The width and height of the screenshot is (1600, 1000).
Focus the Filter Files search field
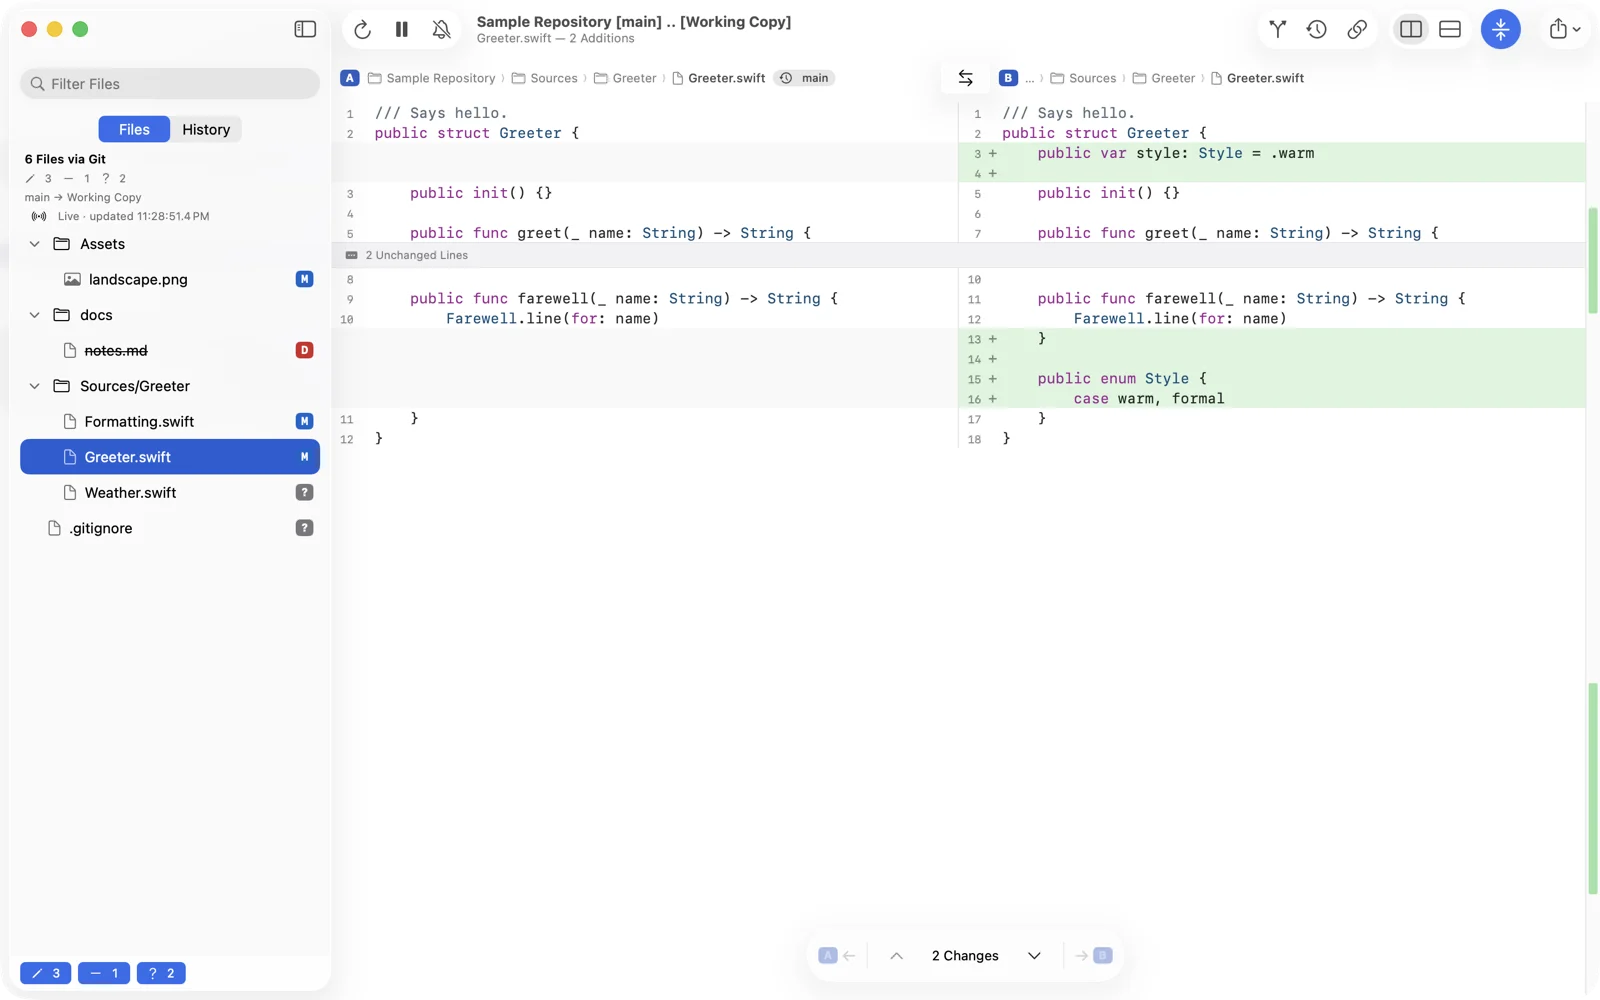170,84
